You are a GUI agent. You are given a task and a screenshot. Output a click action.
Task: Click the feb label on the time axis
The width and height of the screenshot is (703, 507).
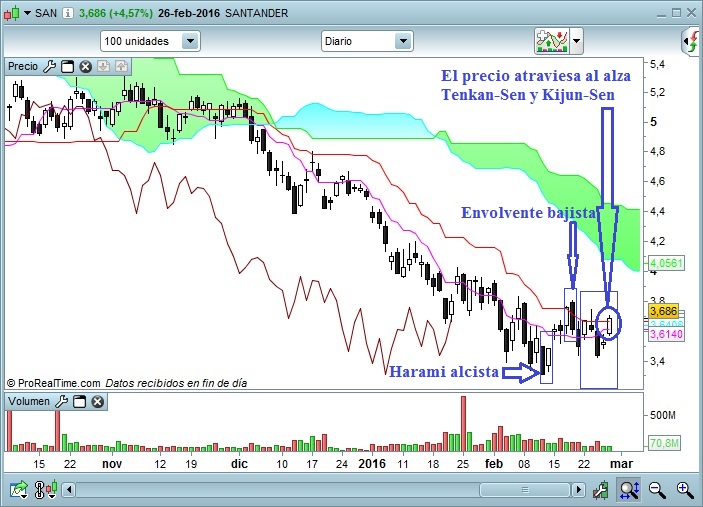point(494,464)
